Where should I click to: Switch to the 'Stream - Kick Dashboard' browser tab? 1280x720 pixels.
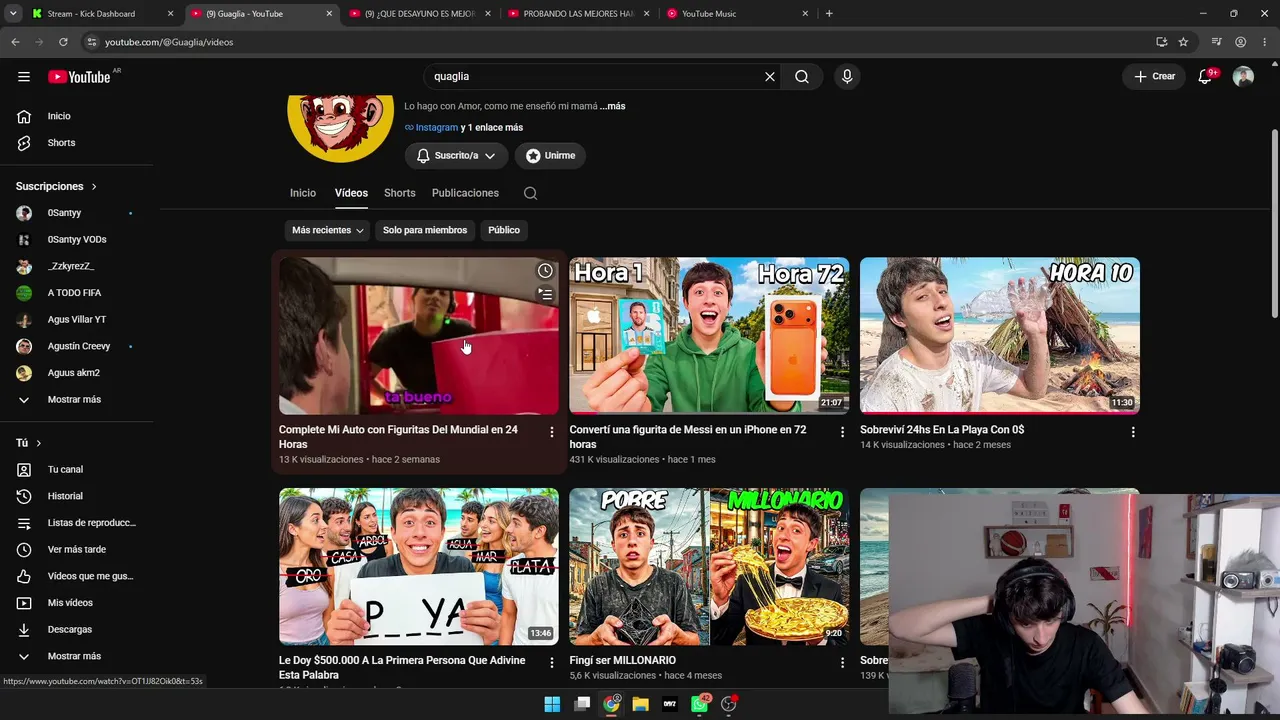pos(102,14)
